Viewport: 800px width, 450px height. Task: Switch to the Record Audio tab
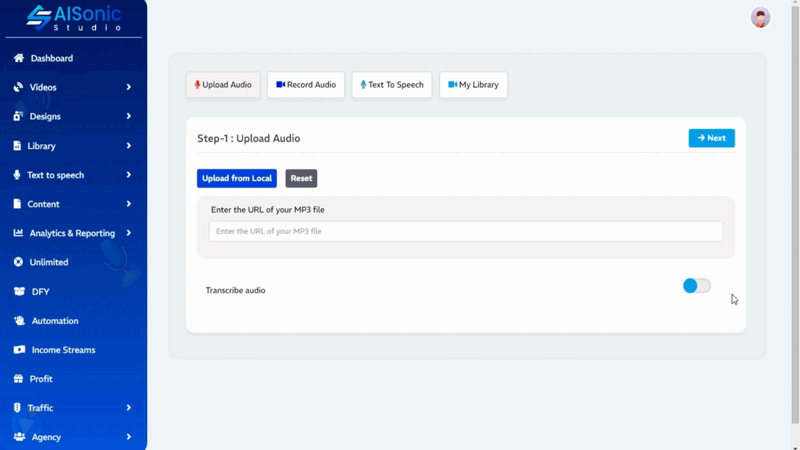click(306, 85)
